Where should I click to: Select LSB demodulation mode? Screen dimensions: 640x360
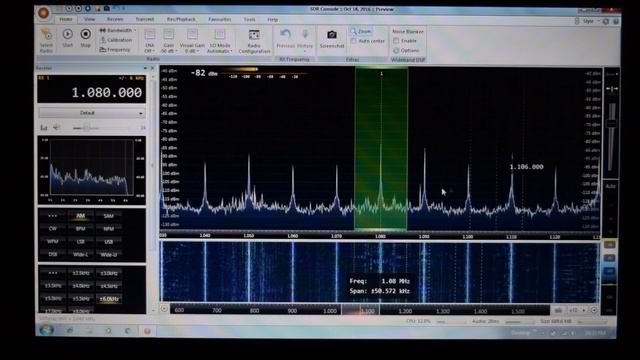(x=81, y=242)
